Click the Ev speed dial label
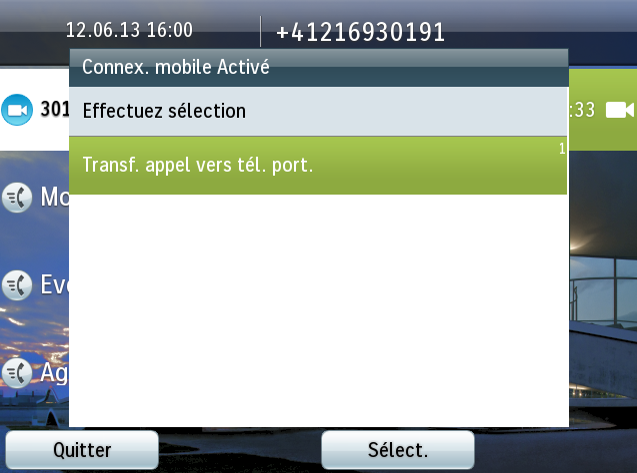 click(x=55, y=285)
